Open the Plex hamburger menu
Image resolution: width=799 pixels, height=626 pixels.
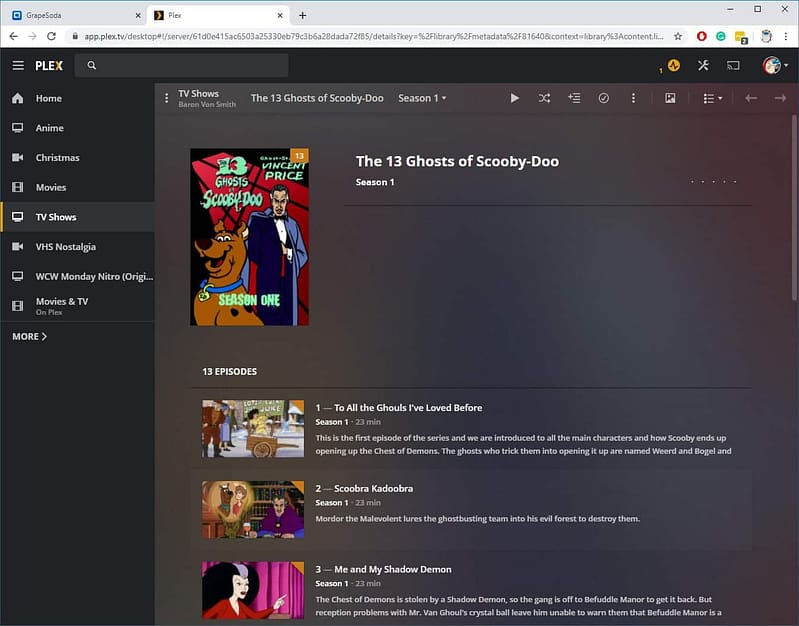[x=18, y=65]
